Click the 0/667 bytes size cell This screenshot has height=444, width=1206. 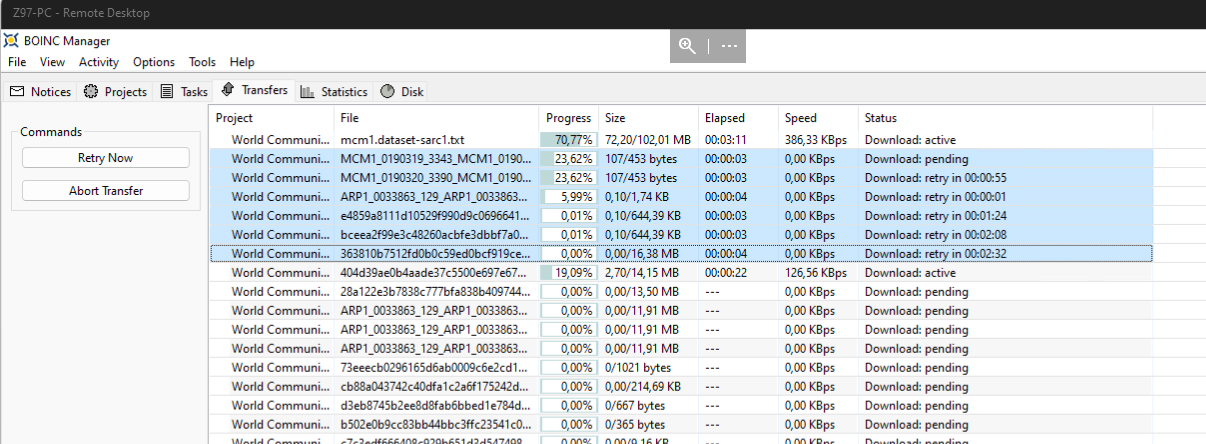click(635, 405)
